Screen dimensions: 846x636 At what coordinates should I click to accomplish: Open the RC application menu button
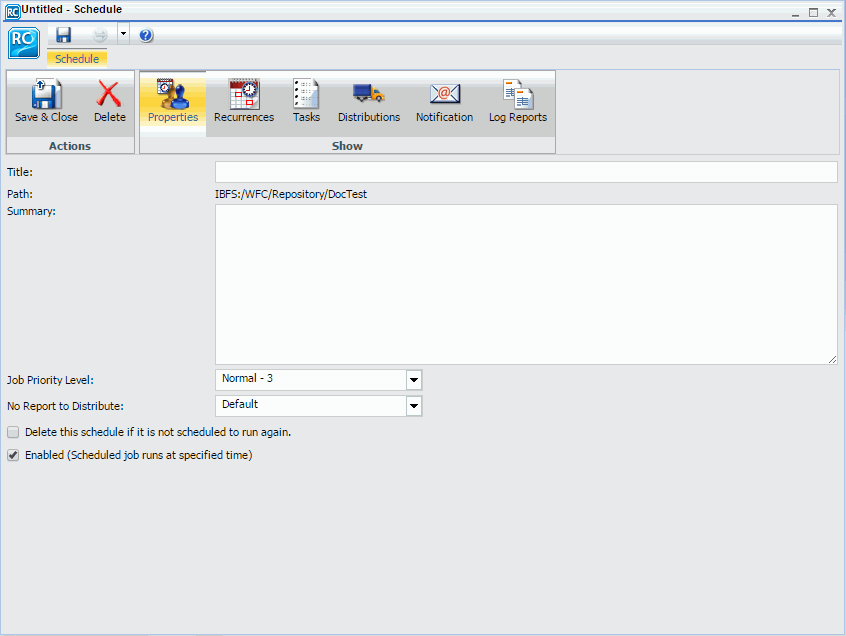tap(24, 43)
